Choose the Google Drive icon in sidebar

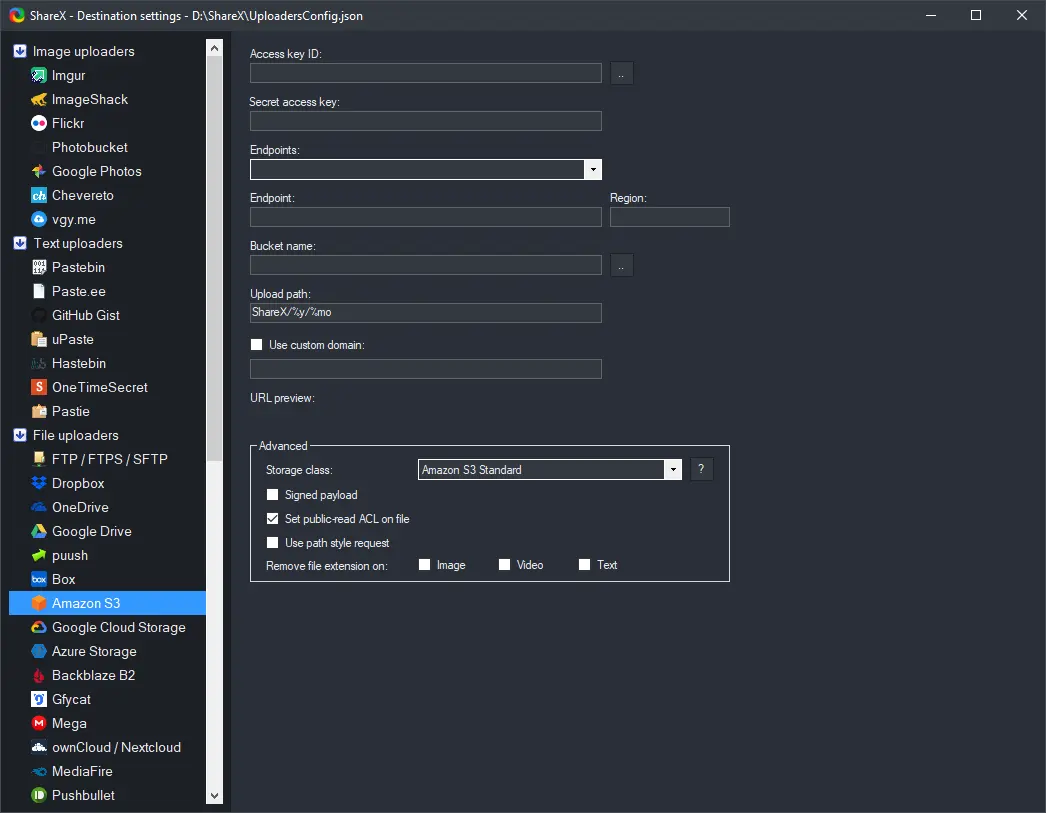point(39,532)
